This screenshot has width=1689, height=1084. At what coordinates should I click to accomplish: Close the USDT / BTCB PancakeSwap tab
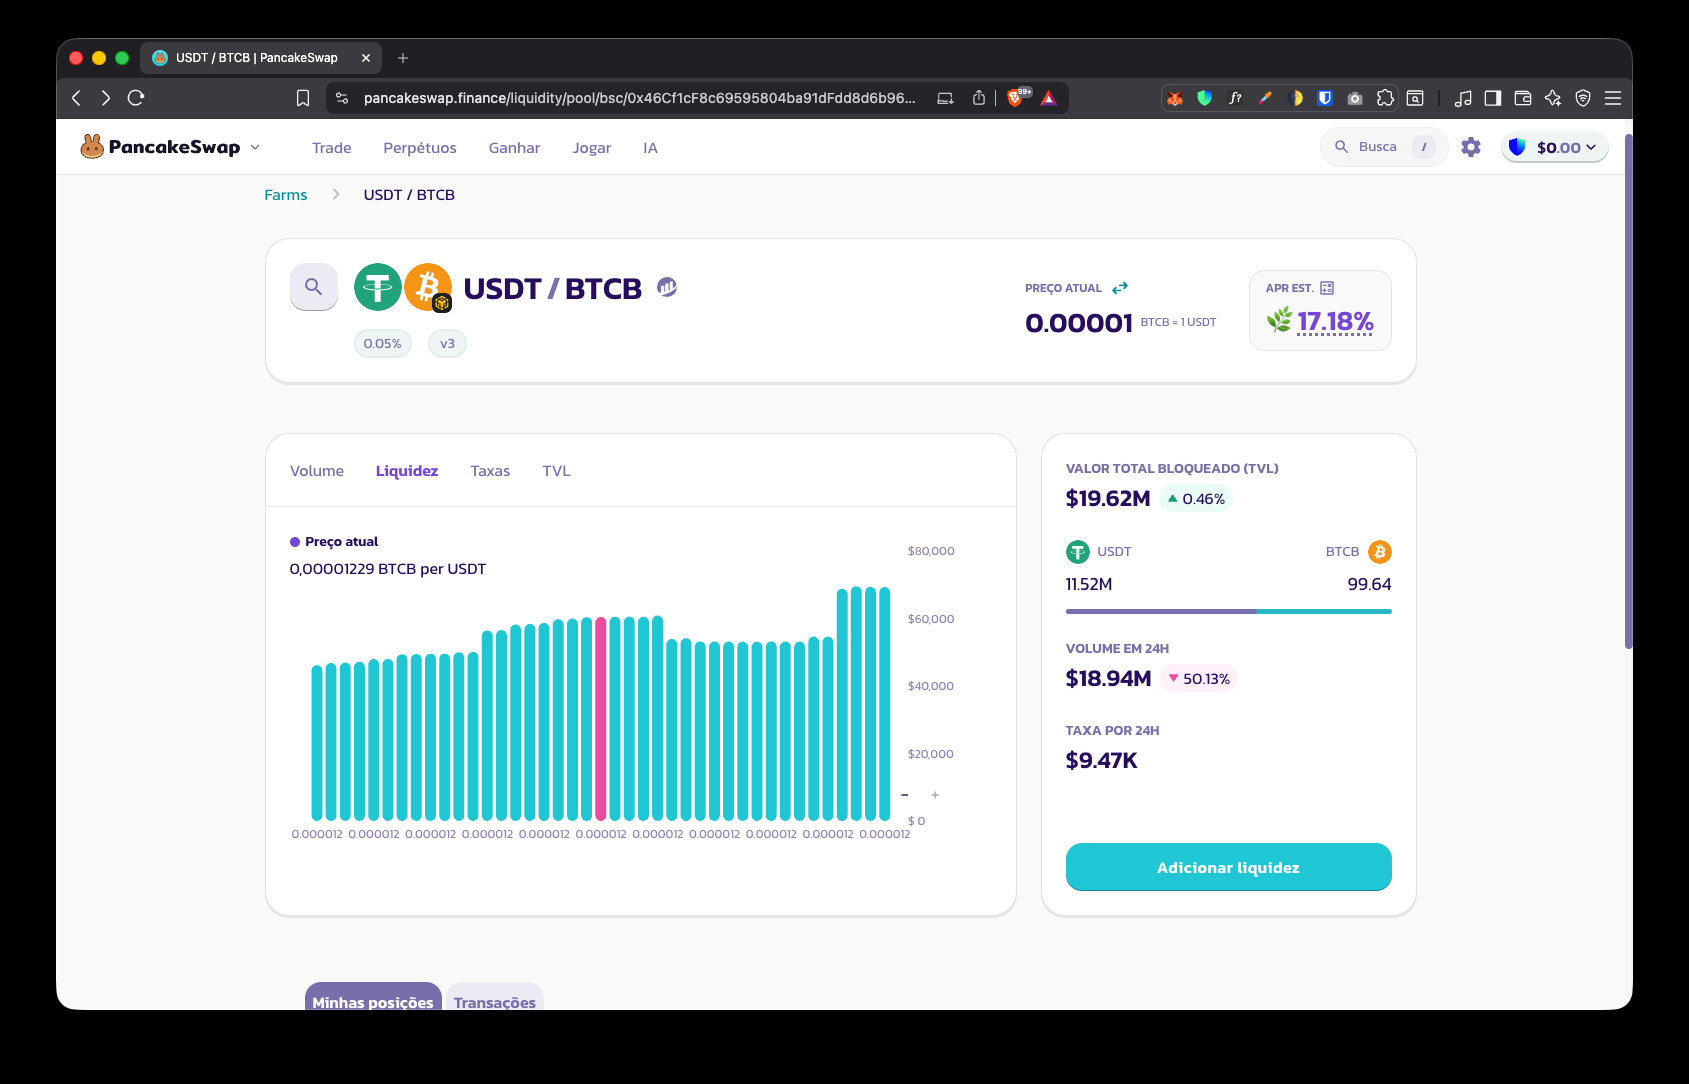coord(366,58)
